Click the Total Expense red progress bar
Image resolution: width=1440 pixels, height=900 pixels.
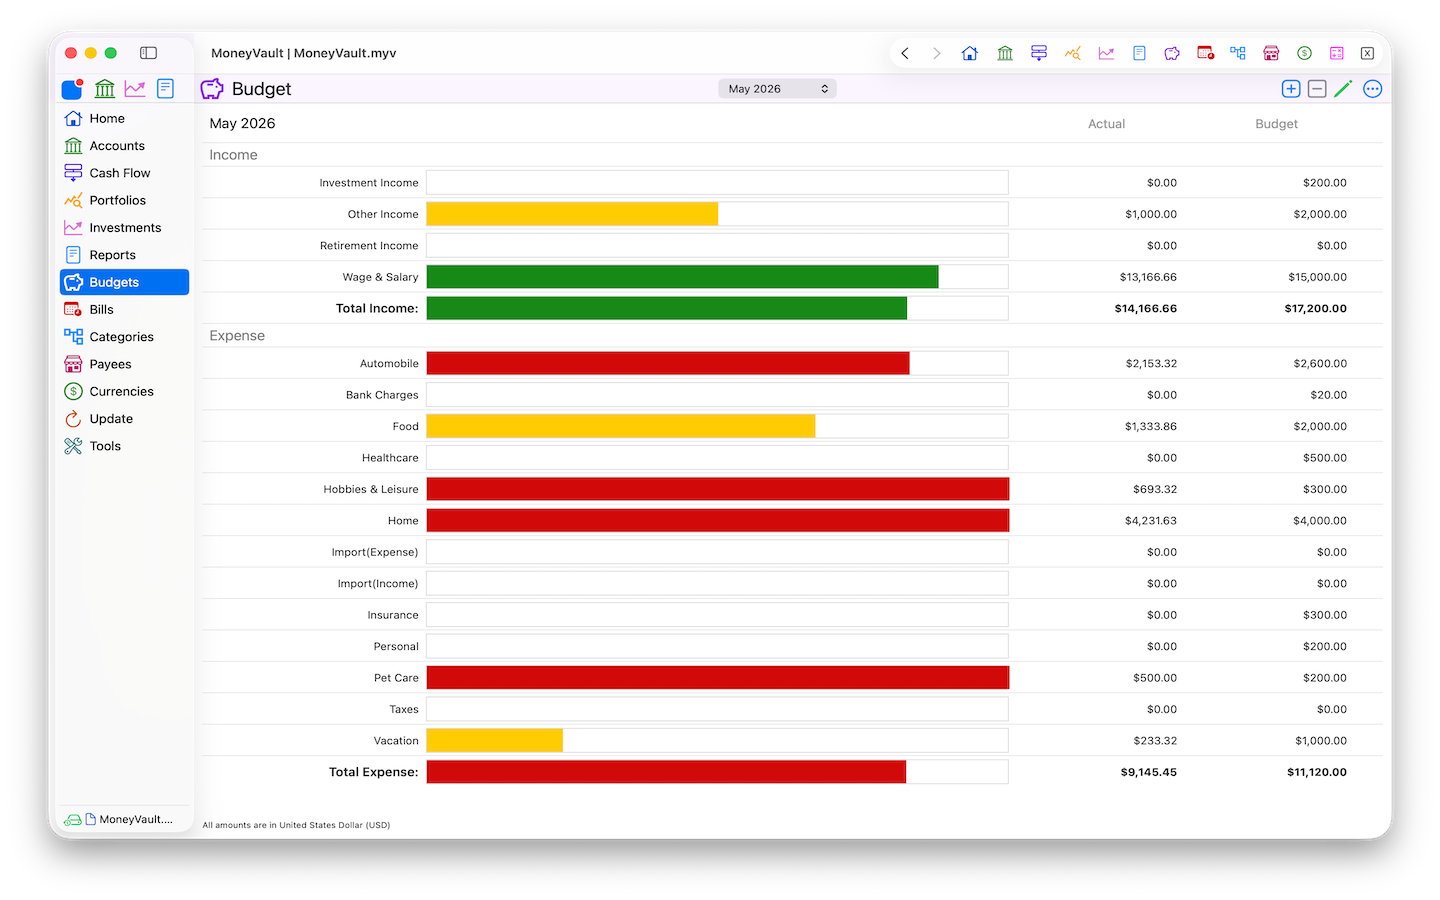pyautogui.click(x=666, y=772)
